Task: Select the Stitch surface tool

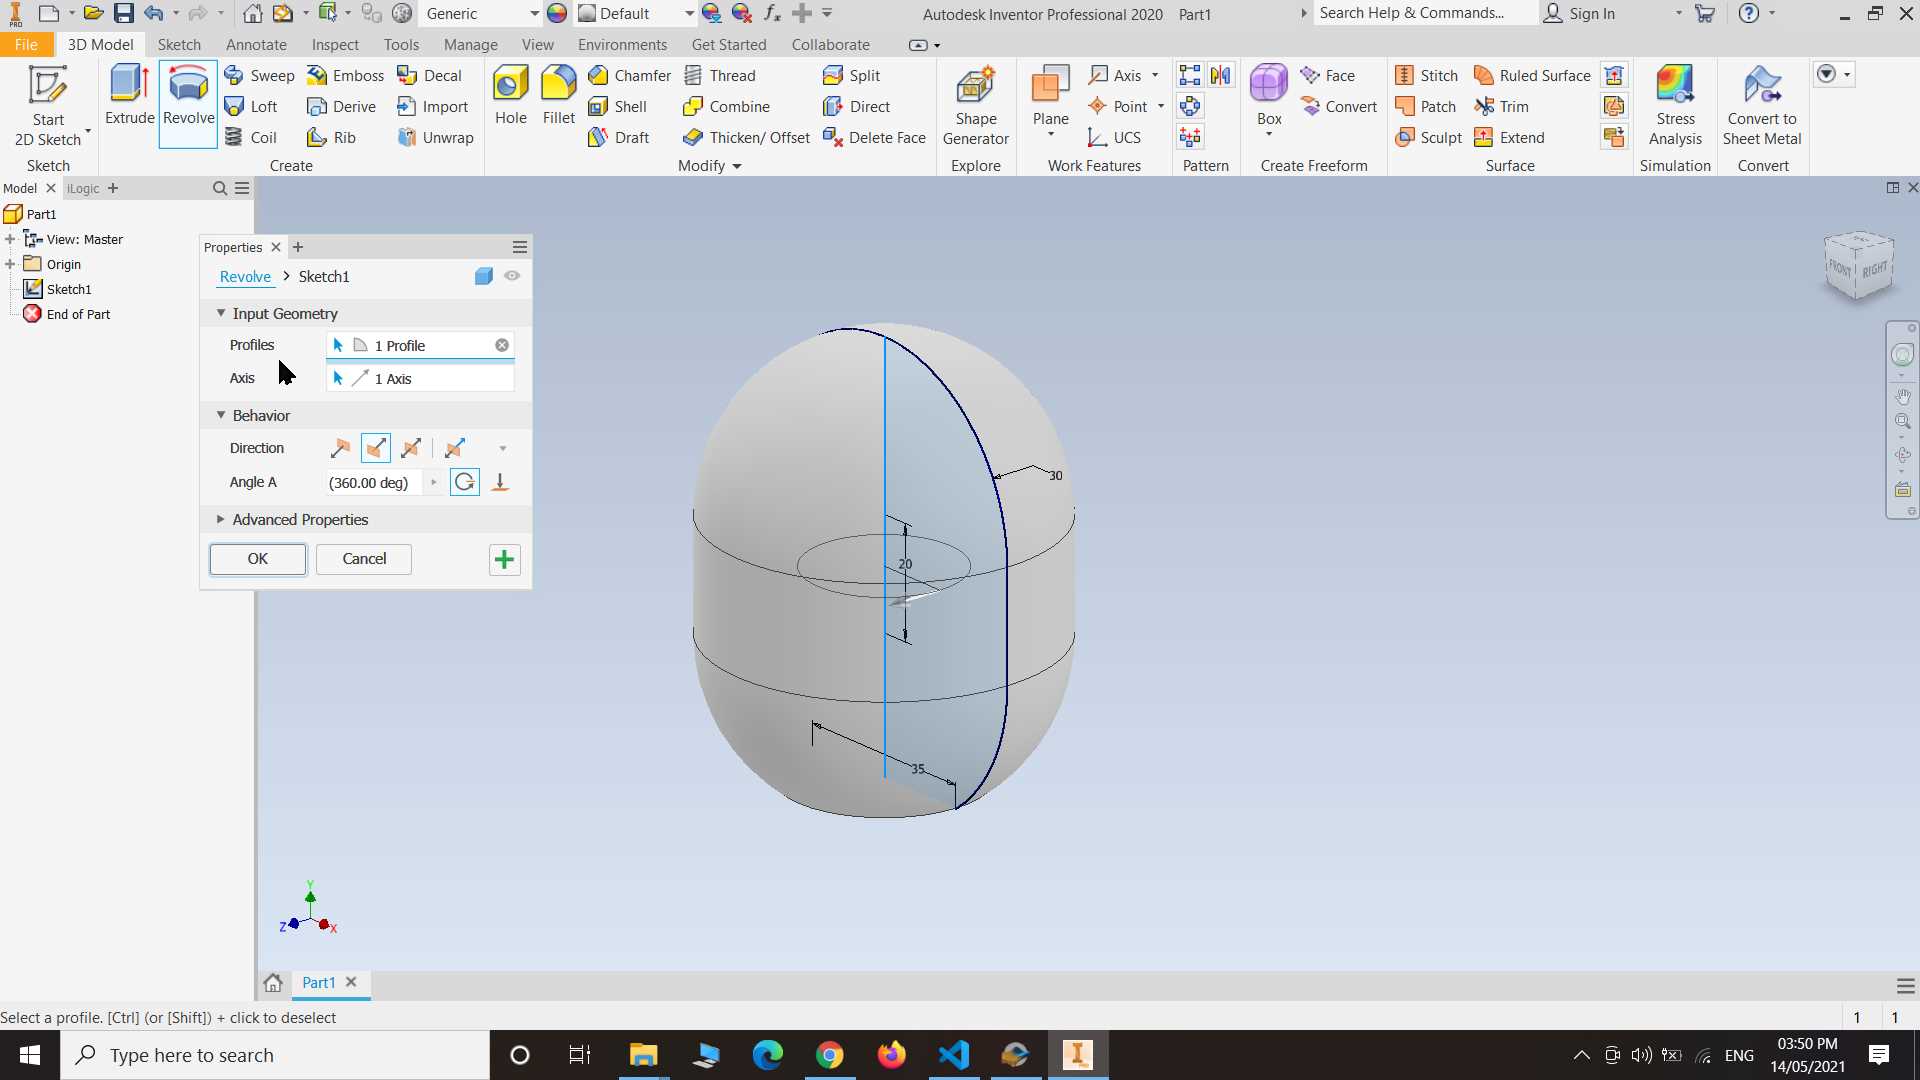Action: (1426, 76)
